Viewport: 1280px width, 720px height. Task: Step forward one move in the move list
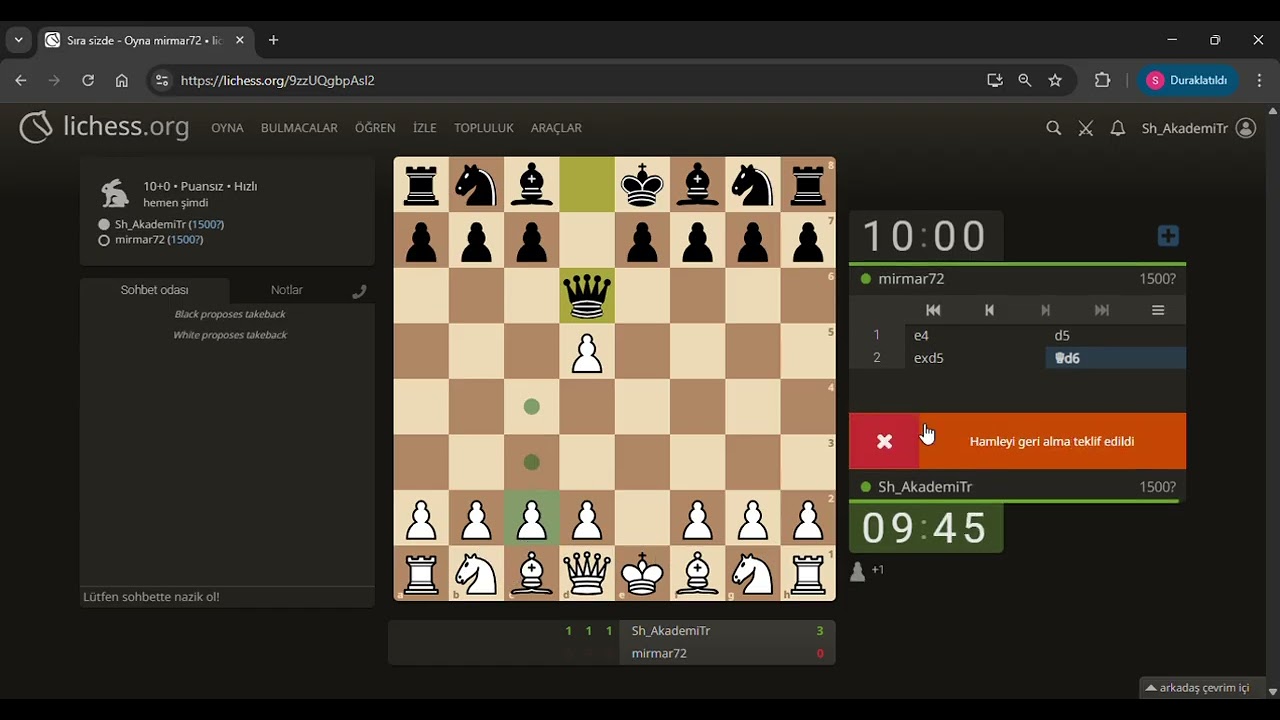(1045, 310)
